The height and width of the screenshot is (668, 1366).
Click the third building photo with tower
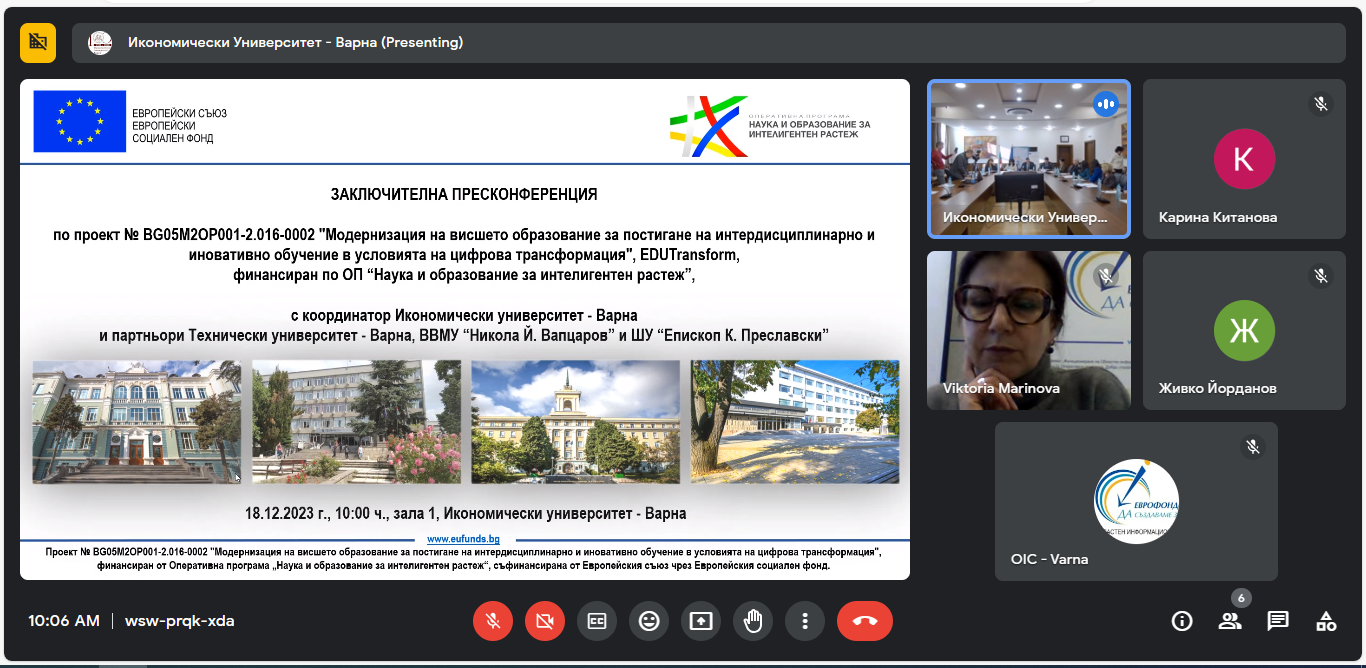[575, 422]
